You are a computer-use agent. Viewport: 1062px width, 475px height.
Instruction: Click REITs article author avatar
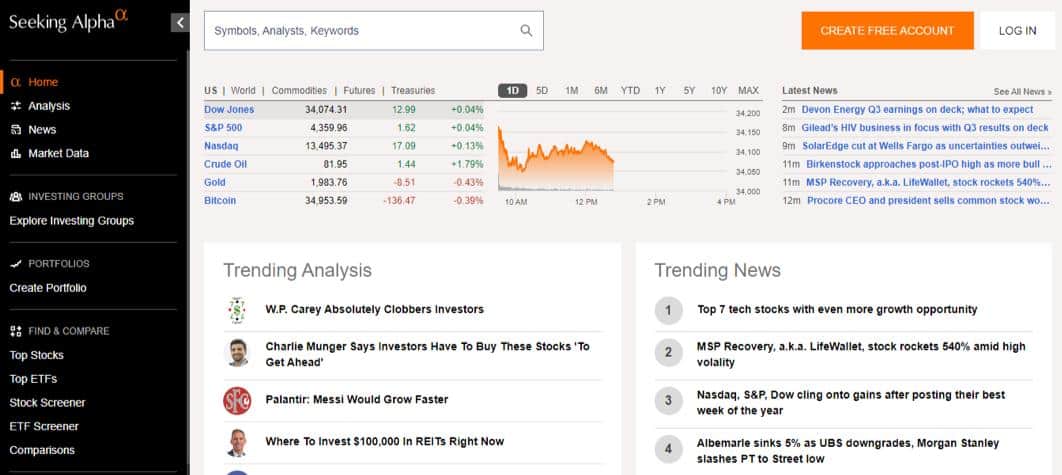(x=237, y=442)
